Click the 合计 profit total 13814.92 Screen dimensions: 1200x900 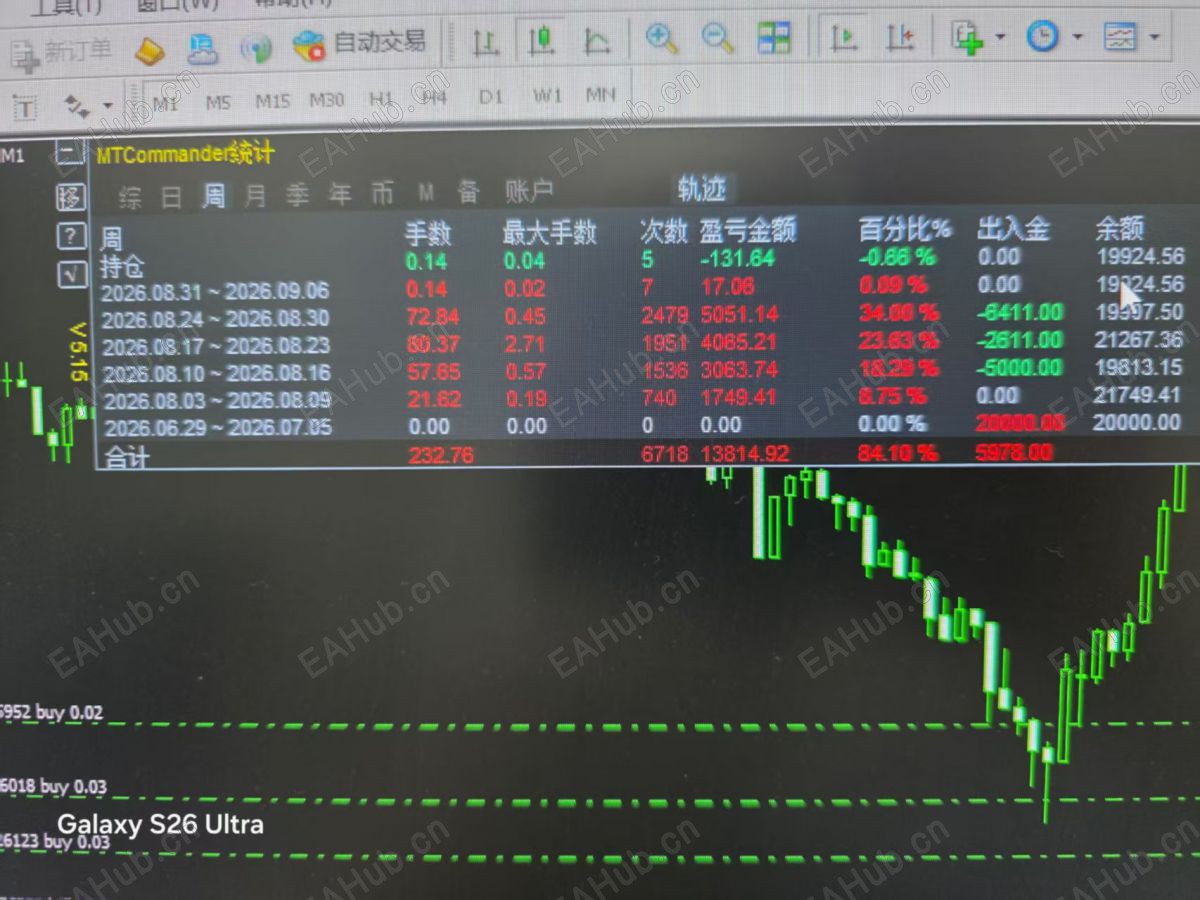(x=745, y=454)
